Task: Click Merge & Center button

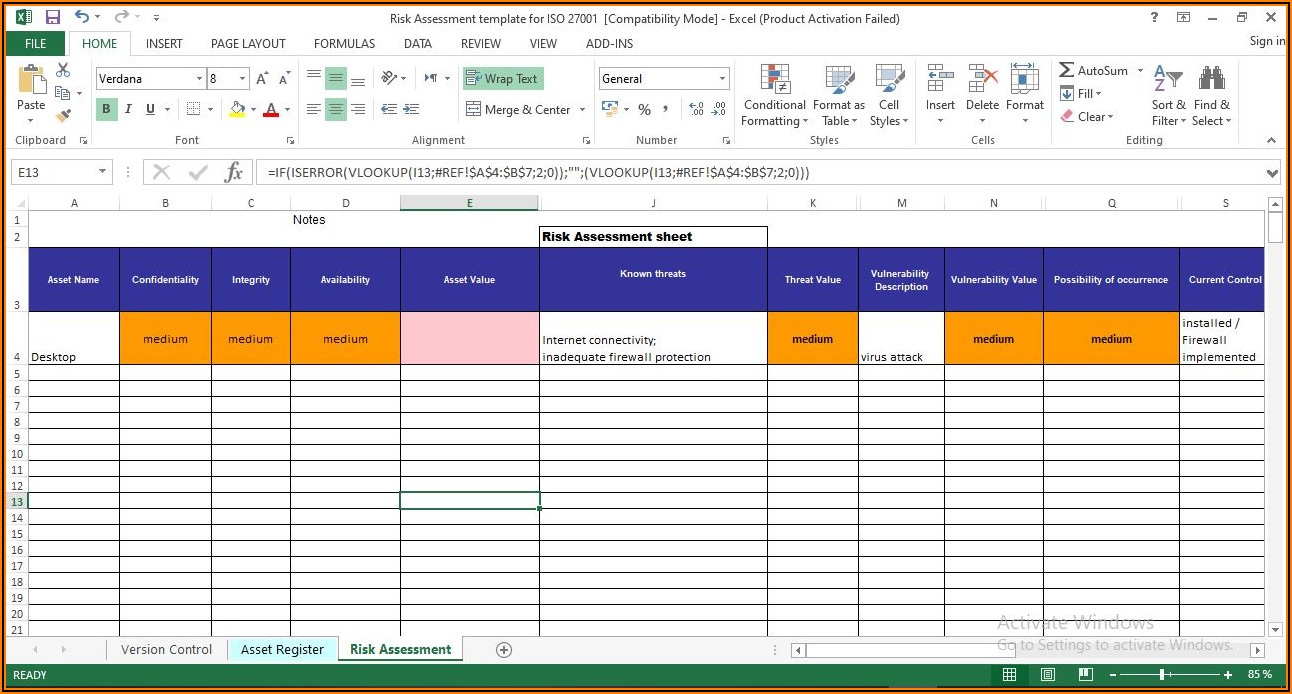Action: click(518, 110)
